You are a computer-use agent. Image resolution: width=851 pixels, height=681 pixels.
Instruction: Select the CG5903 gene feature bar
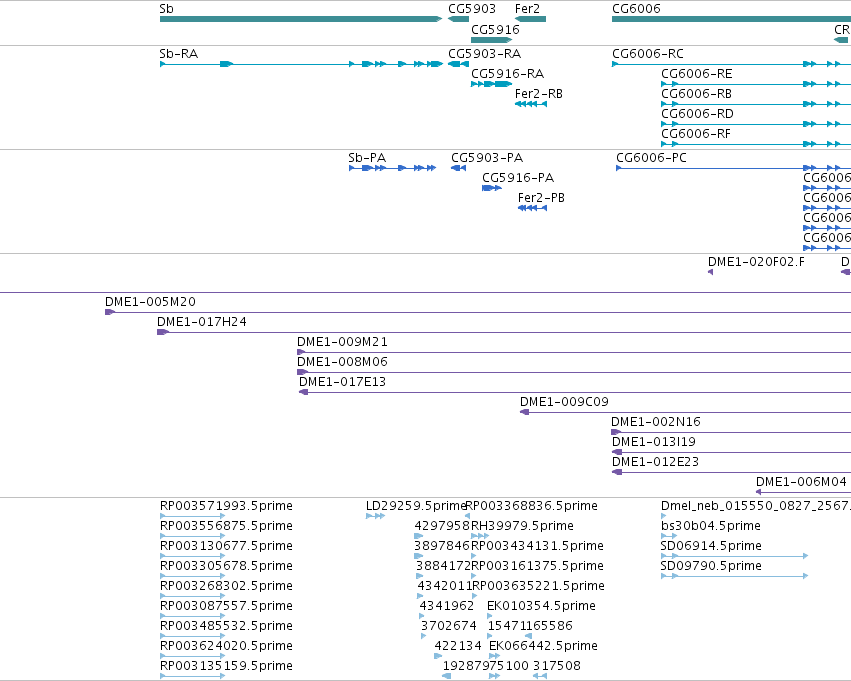pos(458,19)
